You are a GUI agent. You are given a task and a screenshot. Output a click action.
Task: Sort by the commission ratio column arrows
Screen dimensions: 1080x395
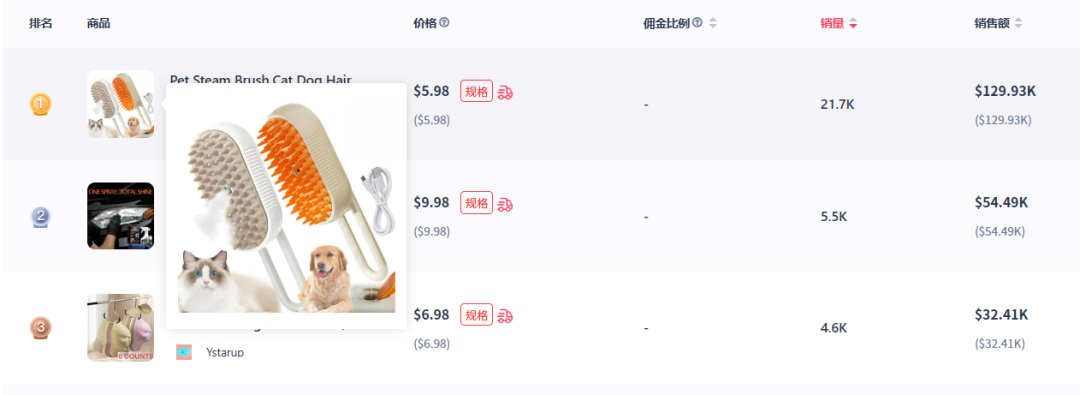click(x=713, y=23)
